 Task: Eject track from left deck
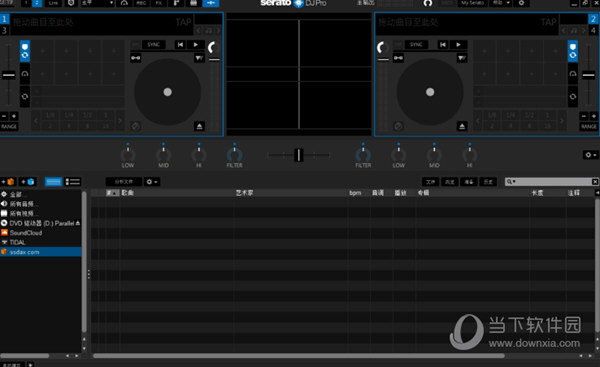199,126
